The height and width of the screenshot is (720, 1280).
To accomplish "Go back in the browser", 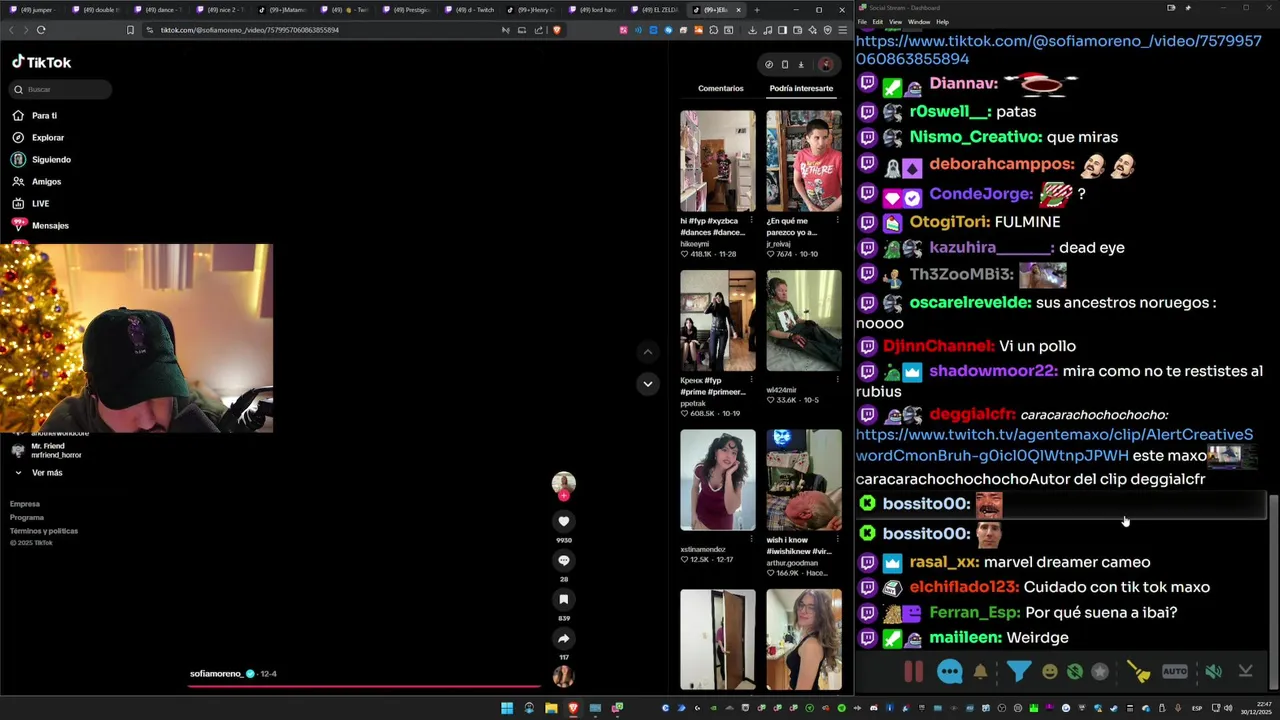I will (12, 30).
